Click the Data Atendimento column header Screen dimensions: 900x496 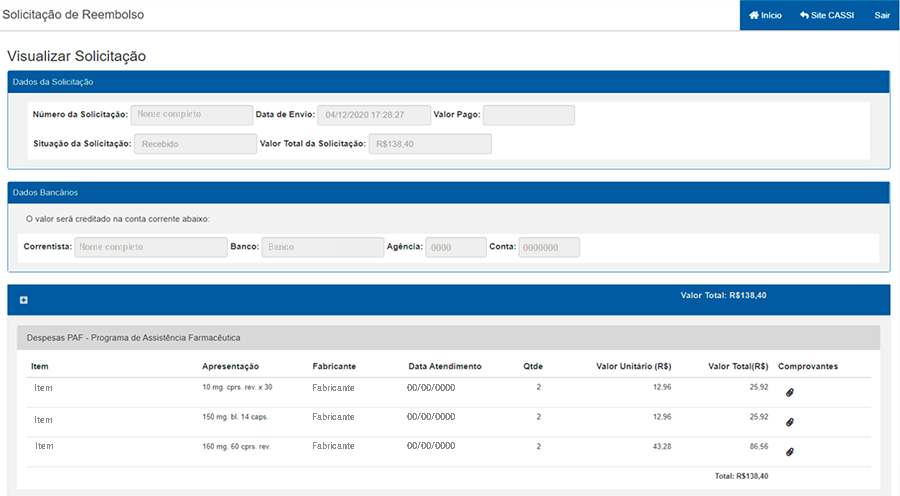(445, 366)
